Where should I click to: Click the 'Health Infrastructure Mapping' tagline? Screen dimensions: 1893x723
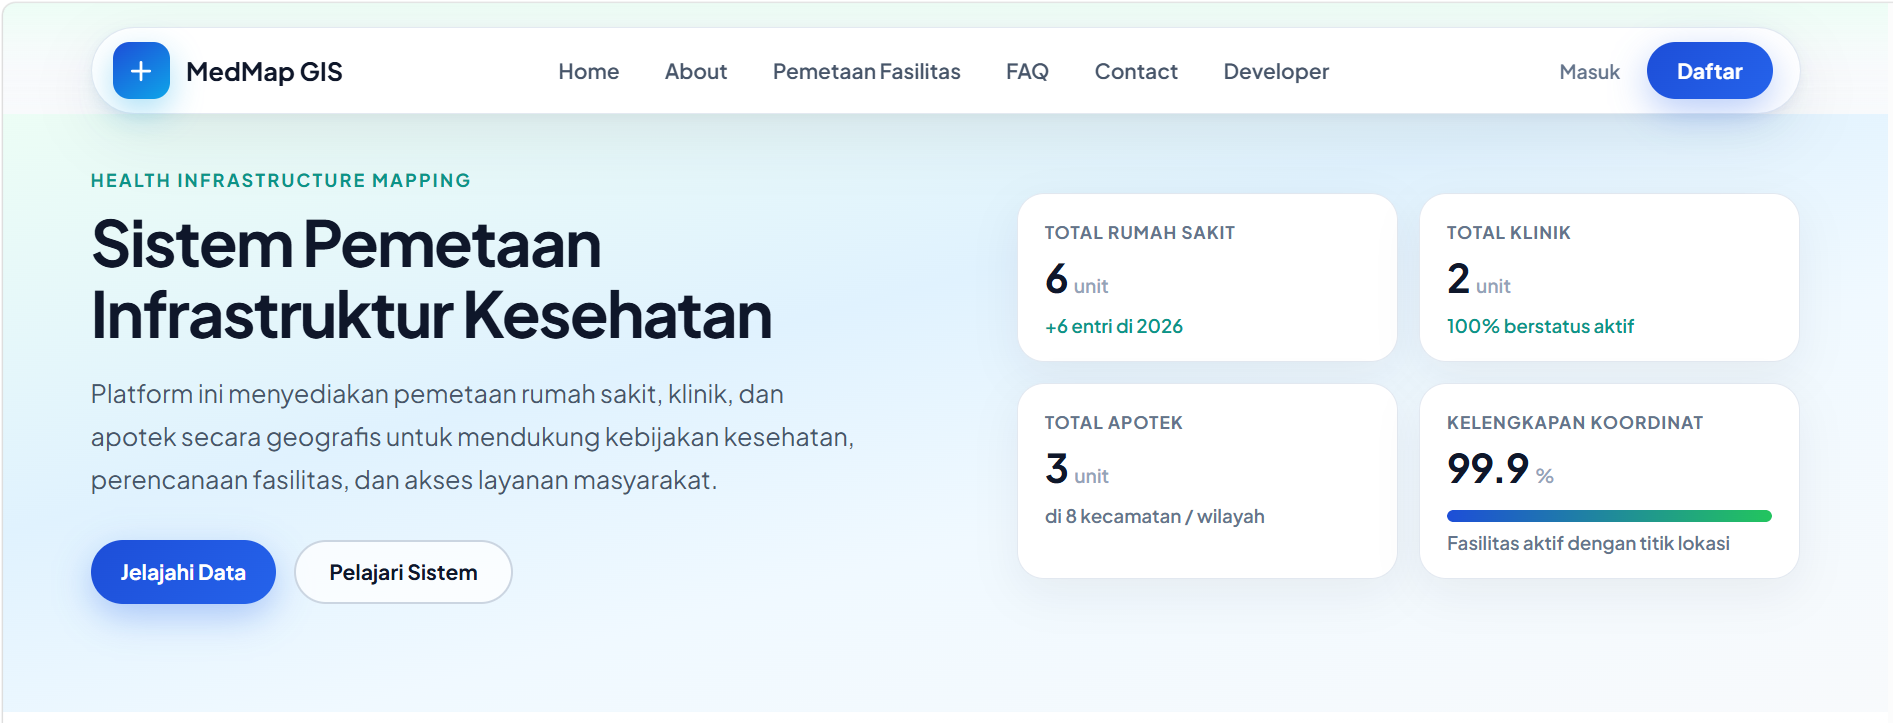pos(281,181)
